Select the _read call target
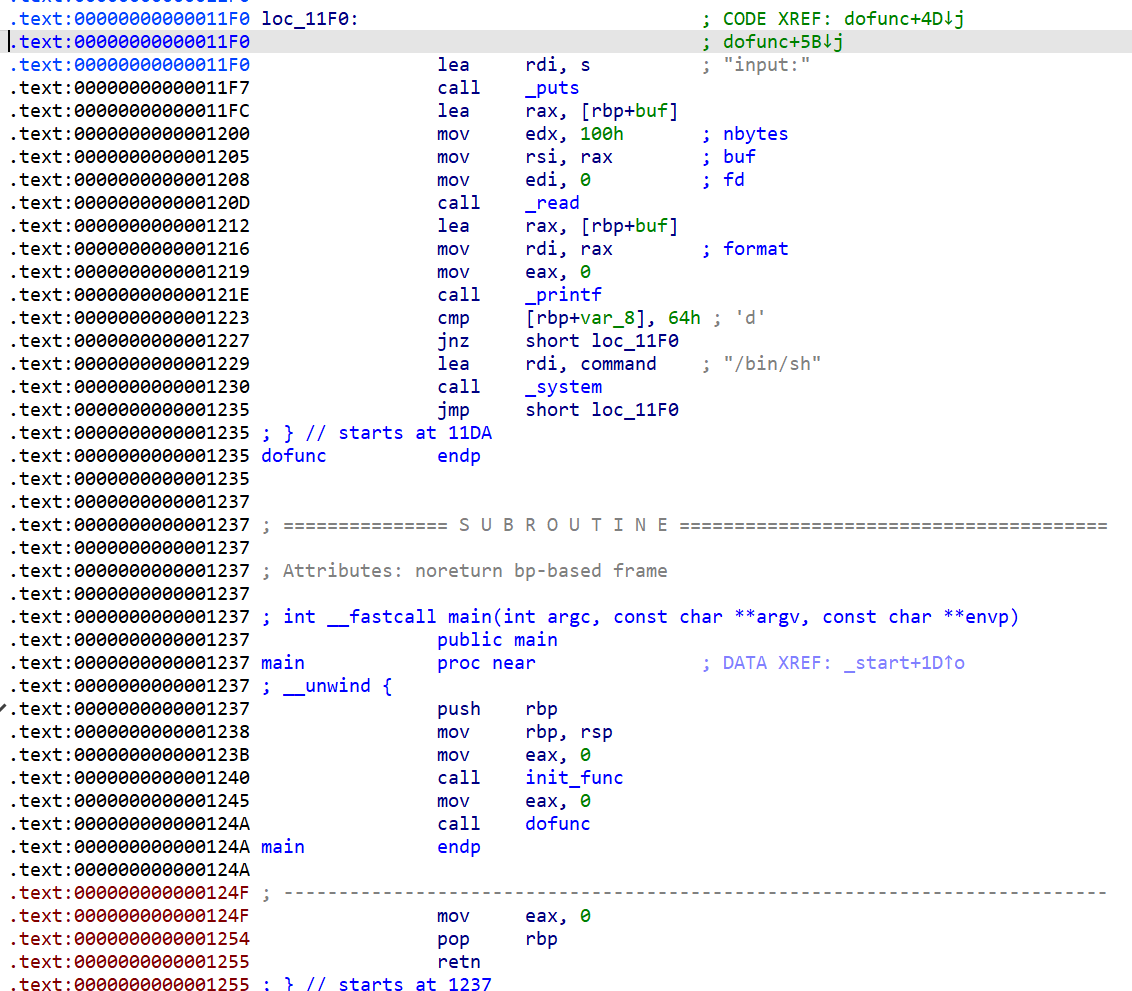Viewport: 1132px width, 991px height. pos(552,203)
